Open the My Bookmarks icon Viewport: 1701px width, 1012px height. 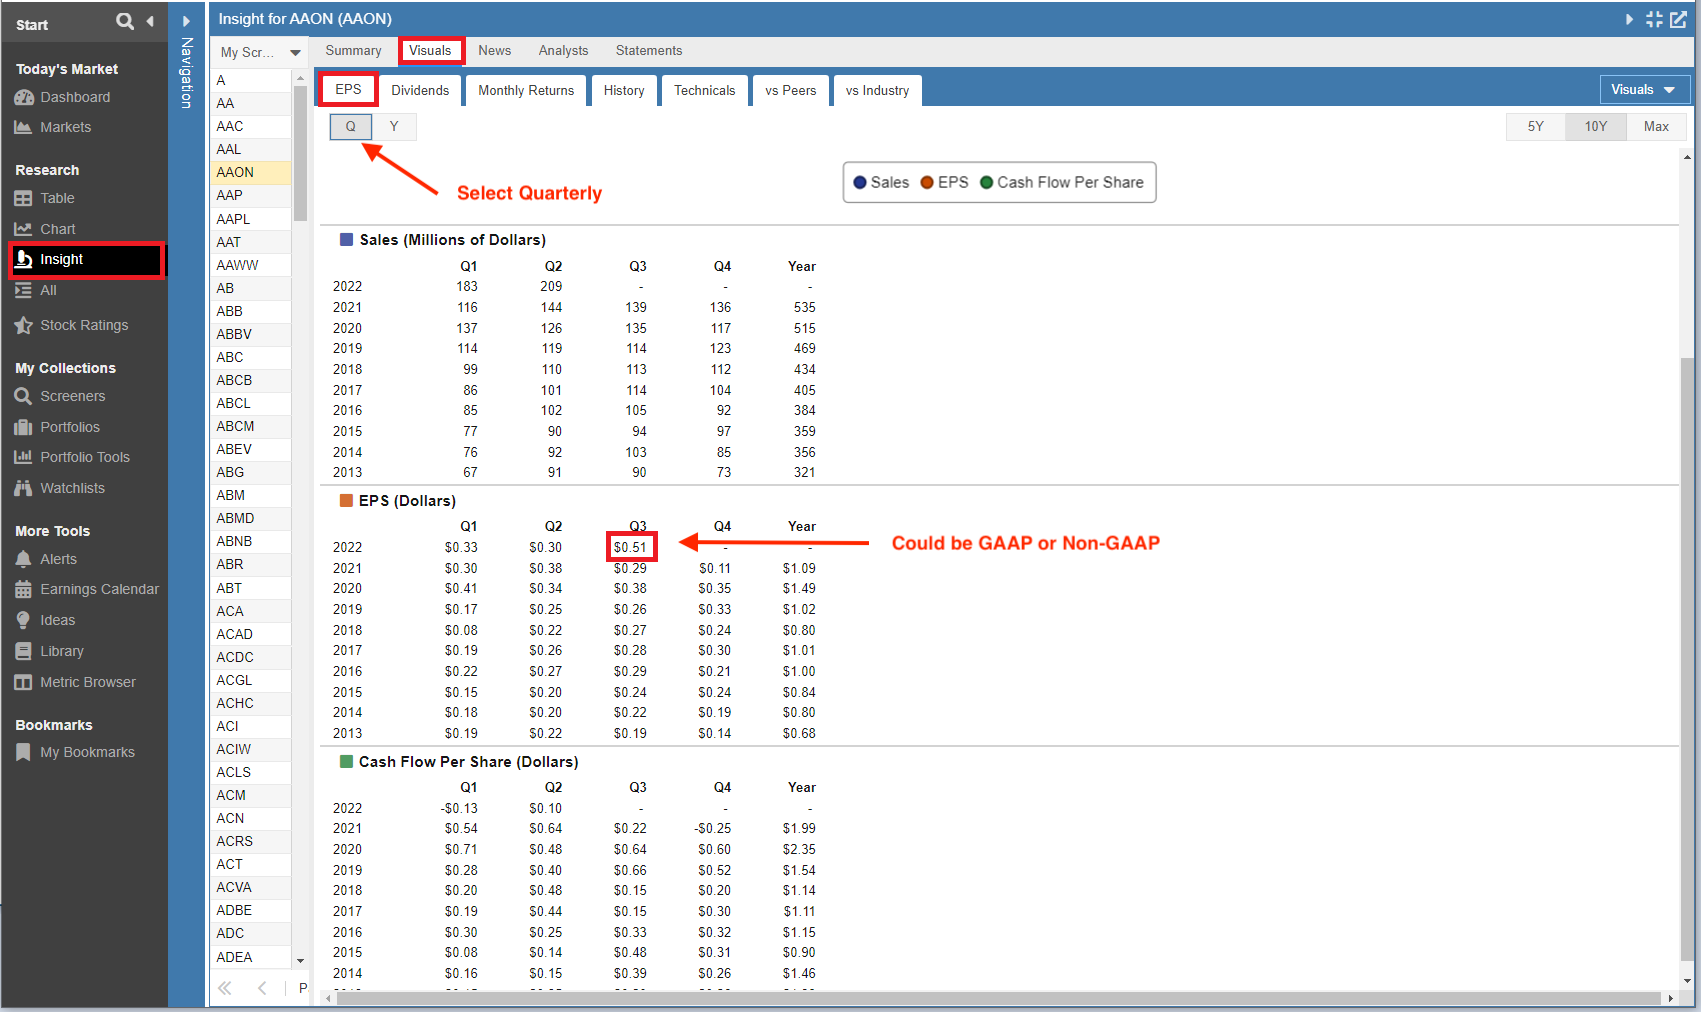(24, 753)
